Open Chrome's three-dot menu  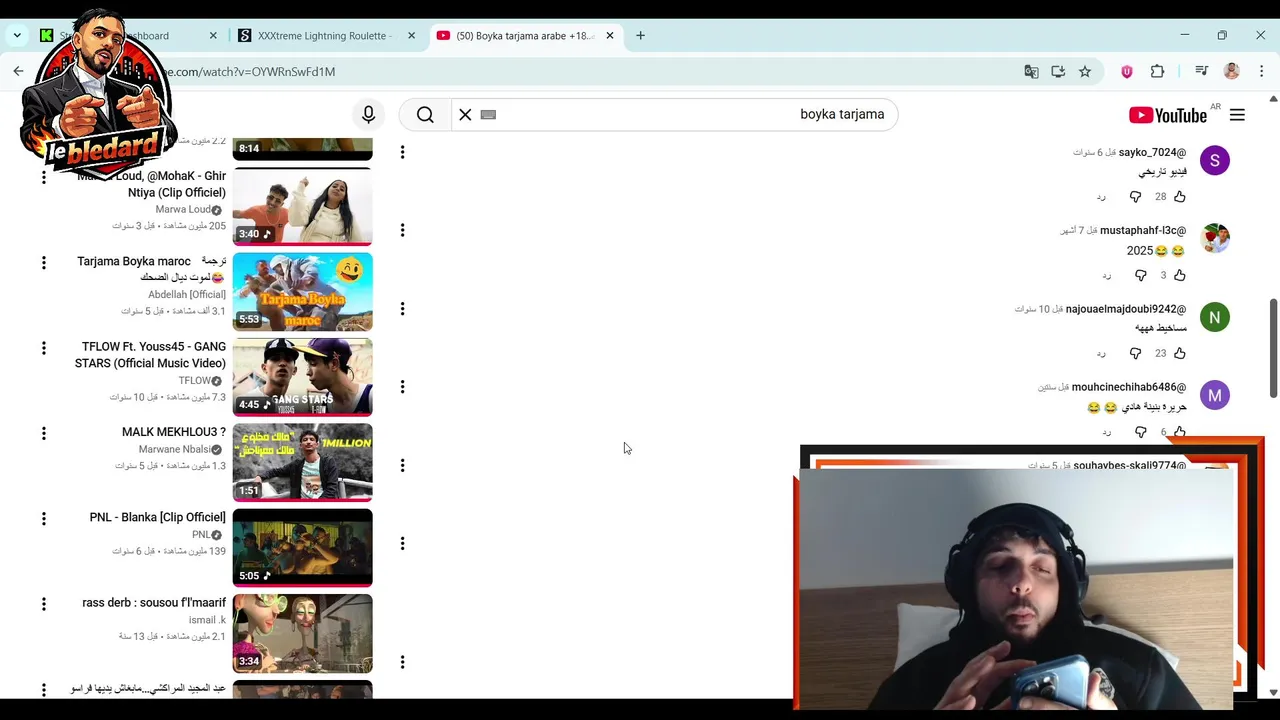tap(1261, 71)
